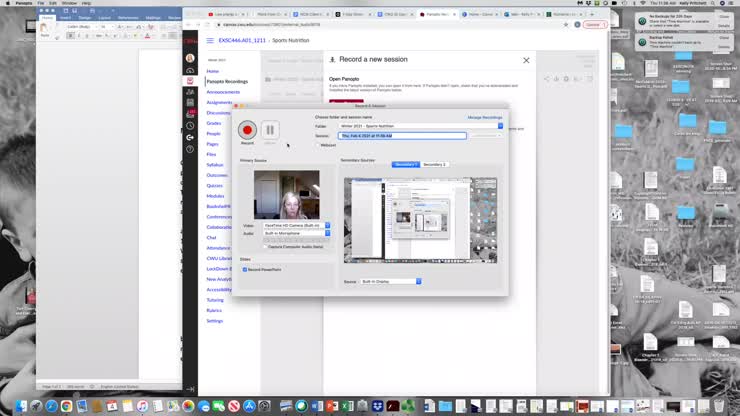Image resolution: width=740 pixels, height=416 pixels.
Task: Open Home in the course navigation
Action: [x=213, y=71]
